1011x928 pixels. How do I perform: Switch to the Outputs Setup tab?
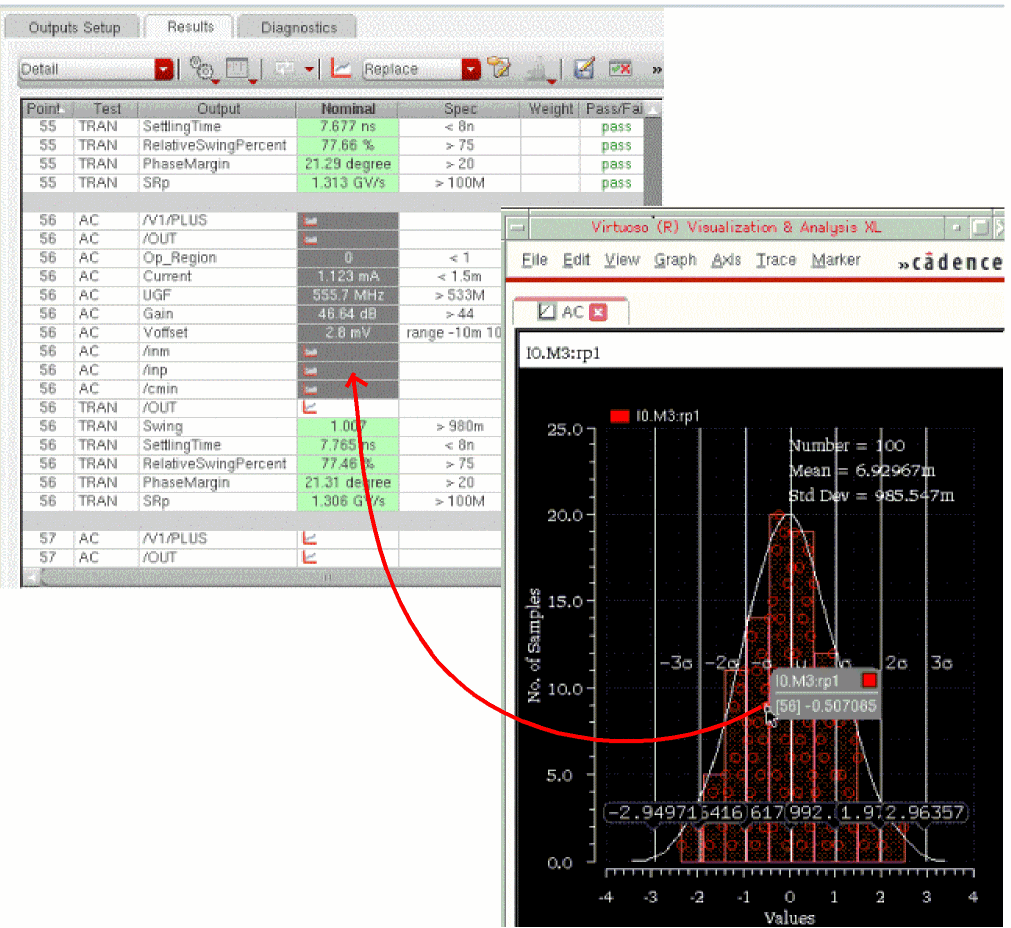(74, 27)
